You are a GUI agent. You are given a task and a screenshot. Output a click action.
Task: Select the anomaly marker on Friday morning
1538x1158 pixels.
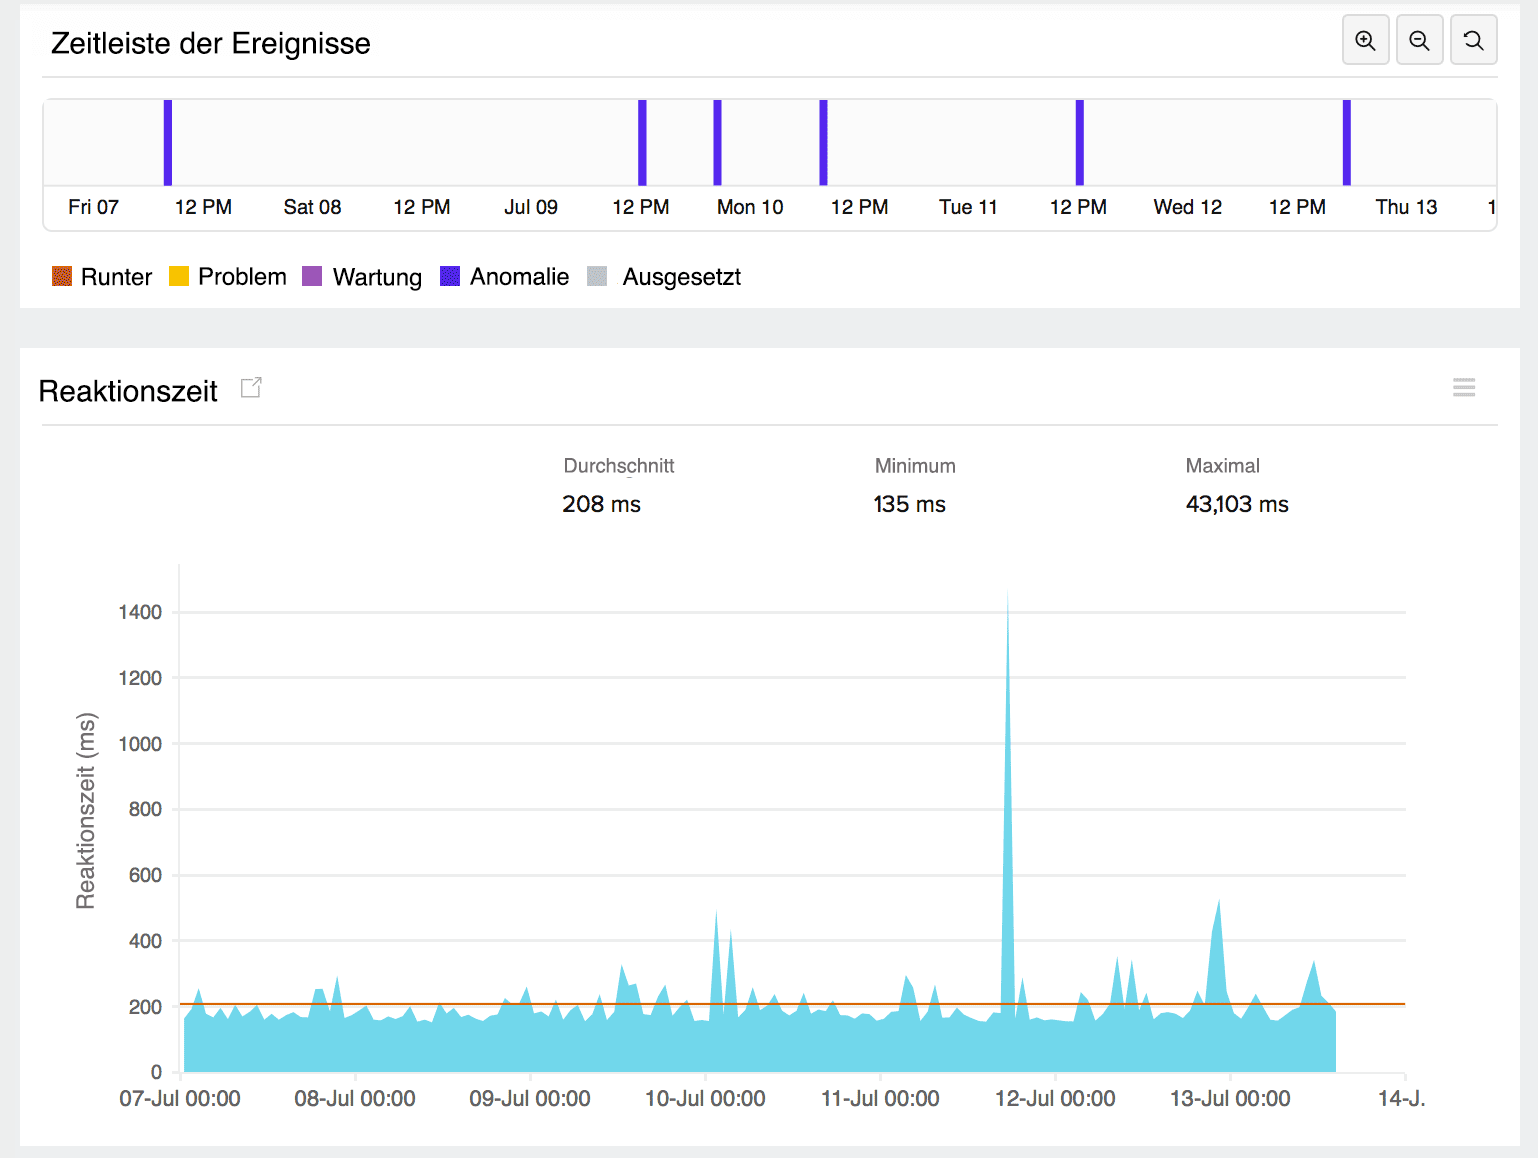[x=168, y=142]
